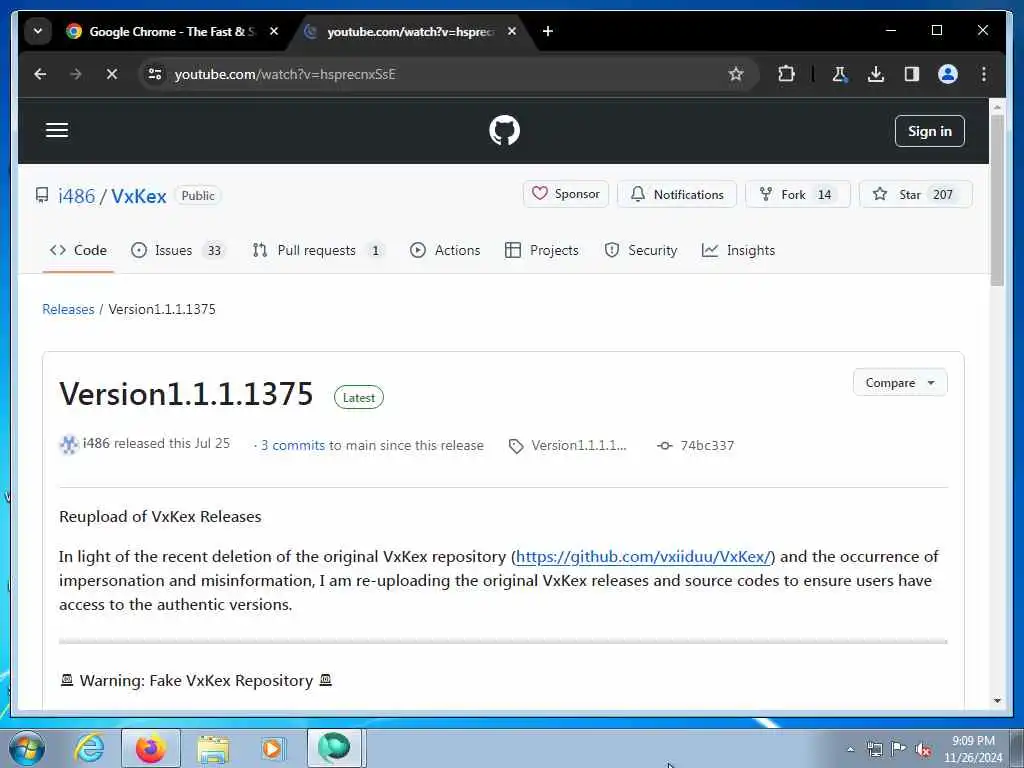Image resolution: width=1024 pixels, height=768 pixels.
Task: Stop loading the page
Action: click(x=112, y=74)
